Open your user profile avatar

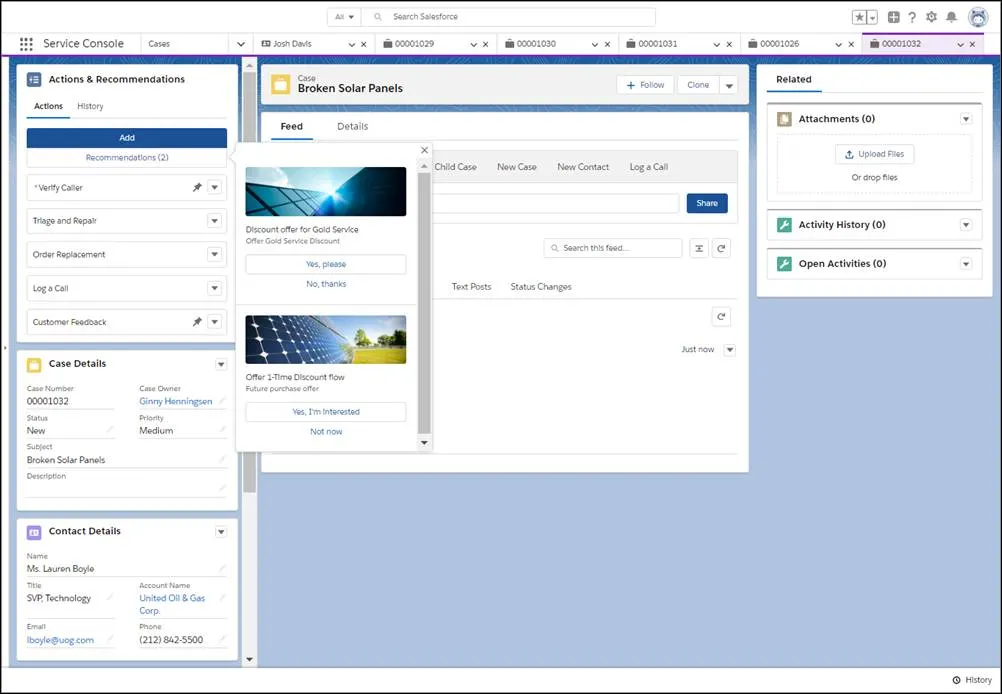(x=977, y=16)
